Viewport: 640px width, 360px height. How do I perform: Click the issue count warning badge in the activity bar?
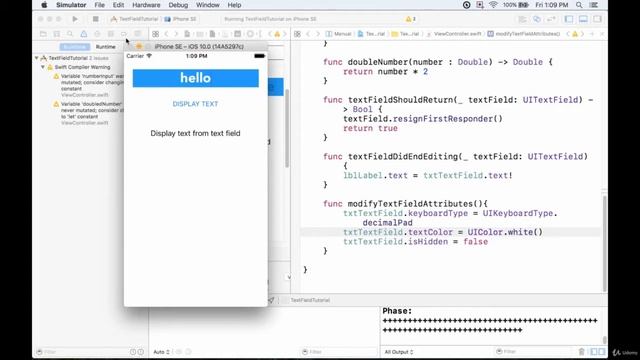[411, 19]
